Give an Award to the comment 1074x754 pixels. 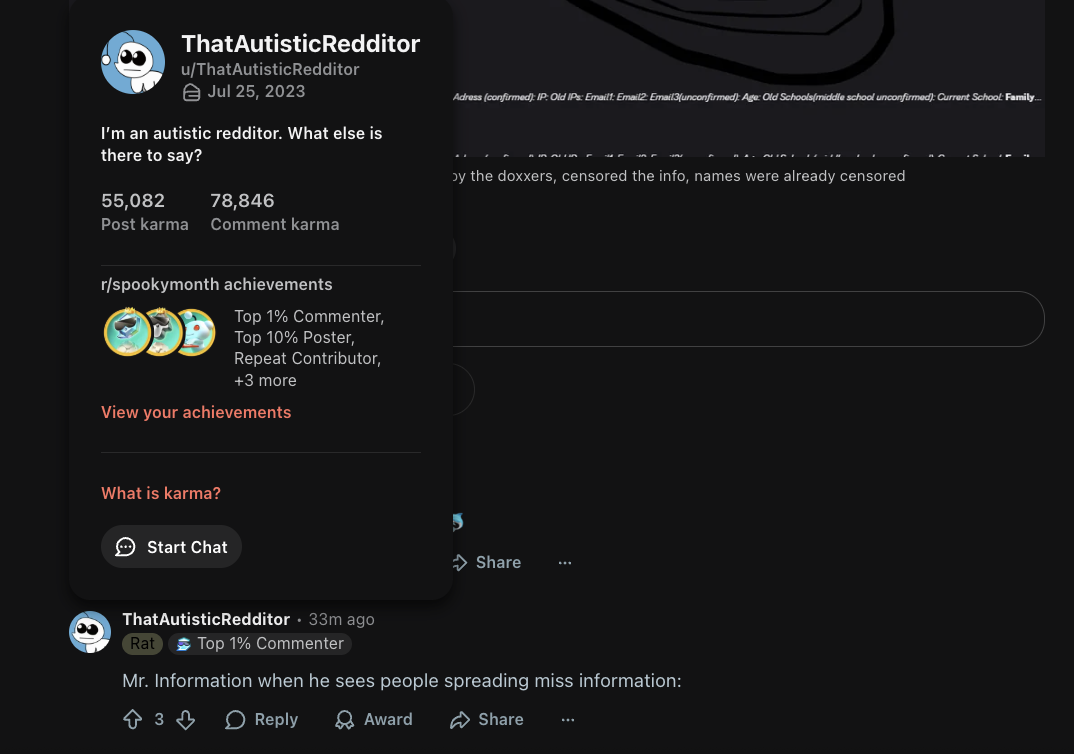coord(374,719)
